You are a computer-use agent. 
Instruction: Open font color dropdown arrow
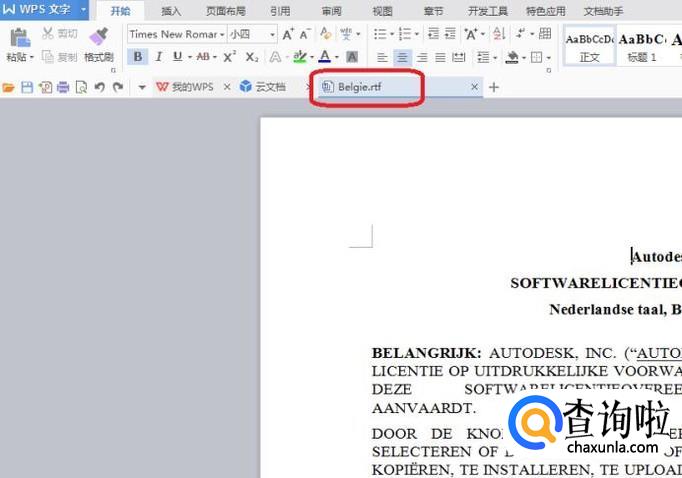(337, 57)
